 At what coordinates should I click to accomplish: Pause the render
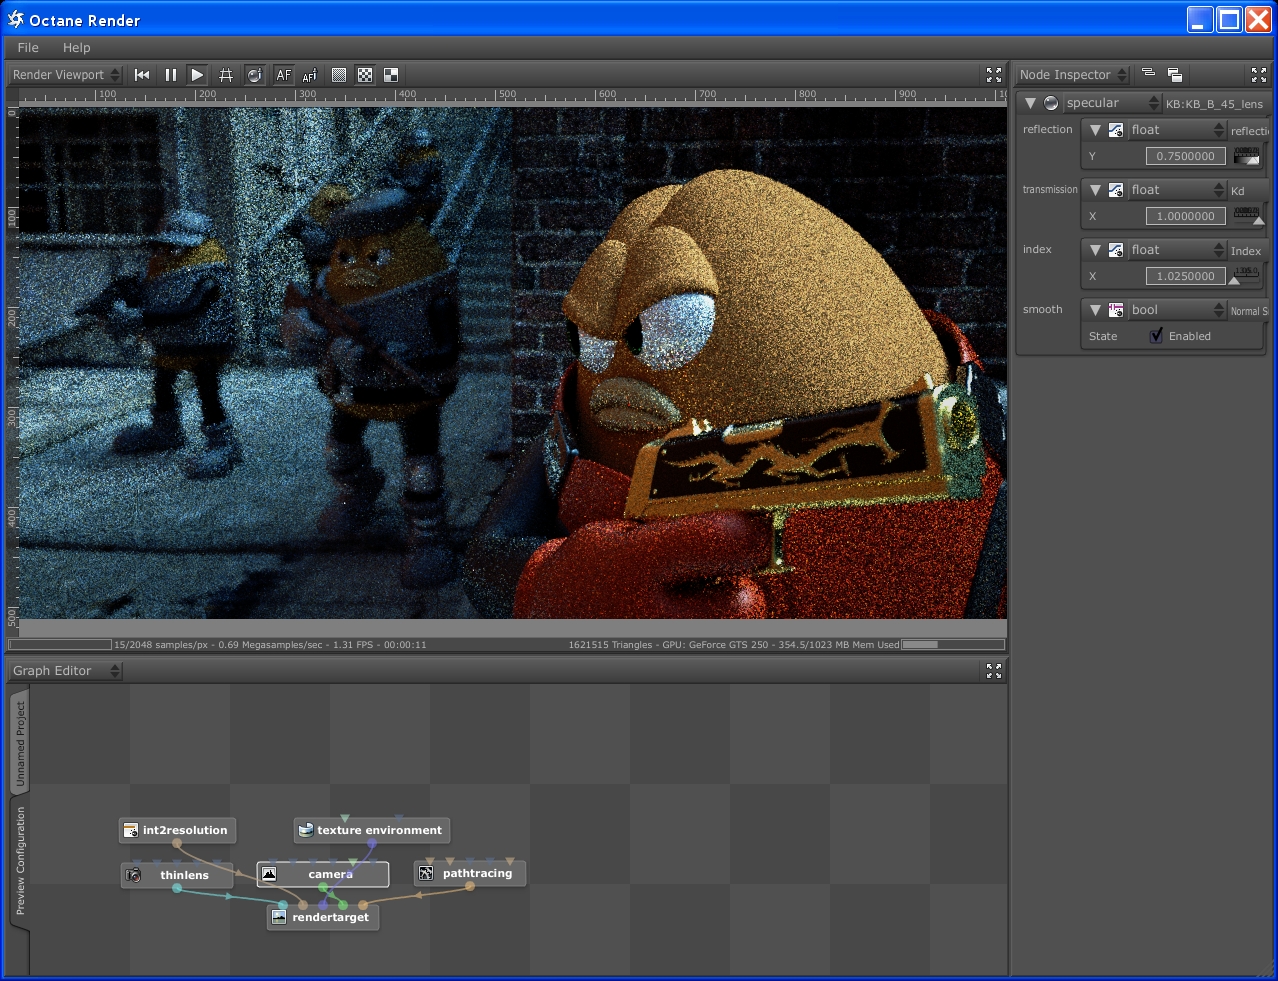point(171,75)
